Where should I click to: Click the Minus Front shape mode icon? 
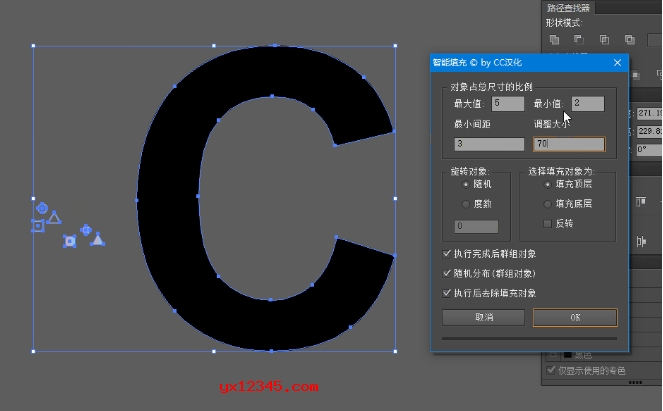[x=578, y=40]
